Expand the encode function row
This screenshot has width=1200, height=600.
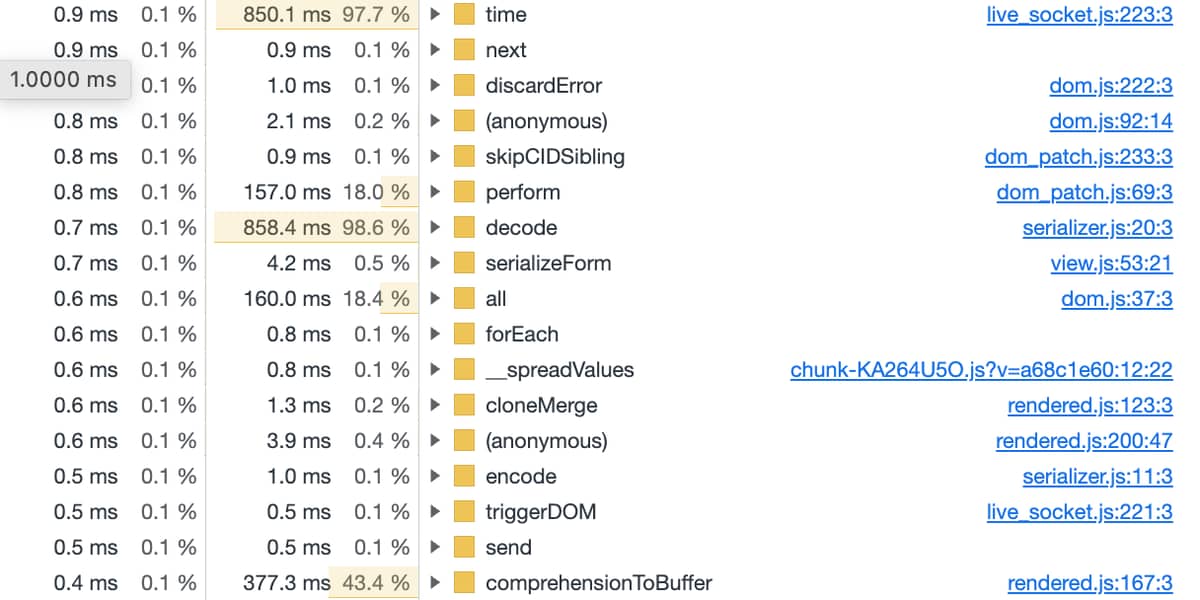tap(434, 477)
